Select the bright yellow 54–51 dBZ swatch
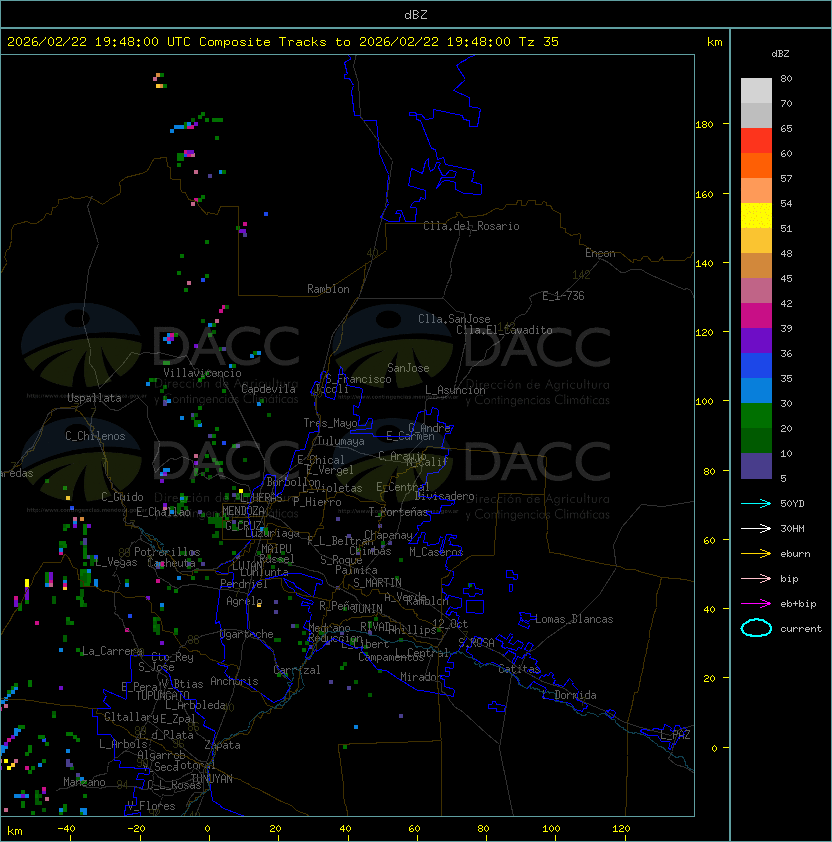The height and width of the screenshot is (842, 832). click(756, 216)
